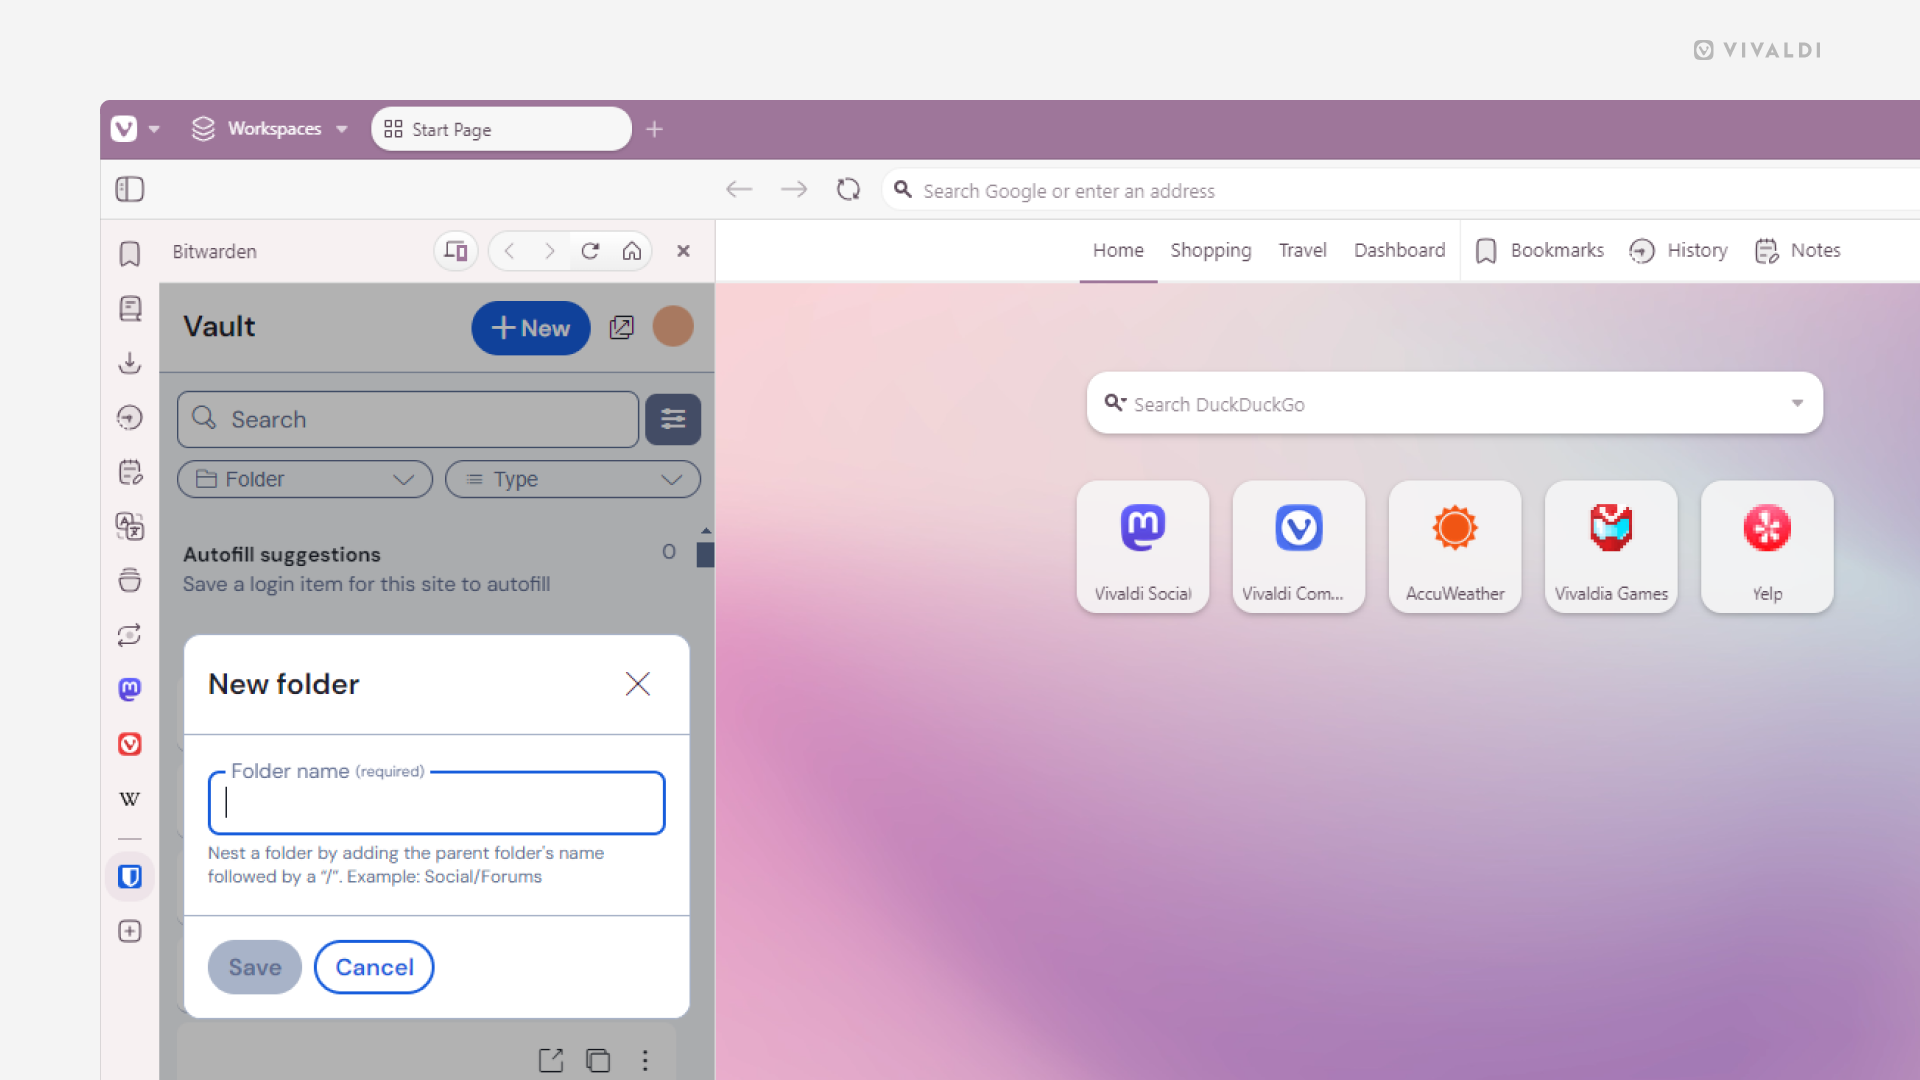Reload the current page
1920x1080 pixels.
tap(849, 189)
